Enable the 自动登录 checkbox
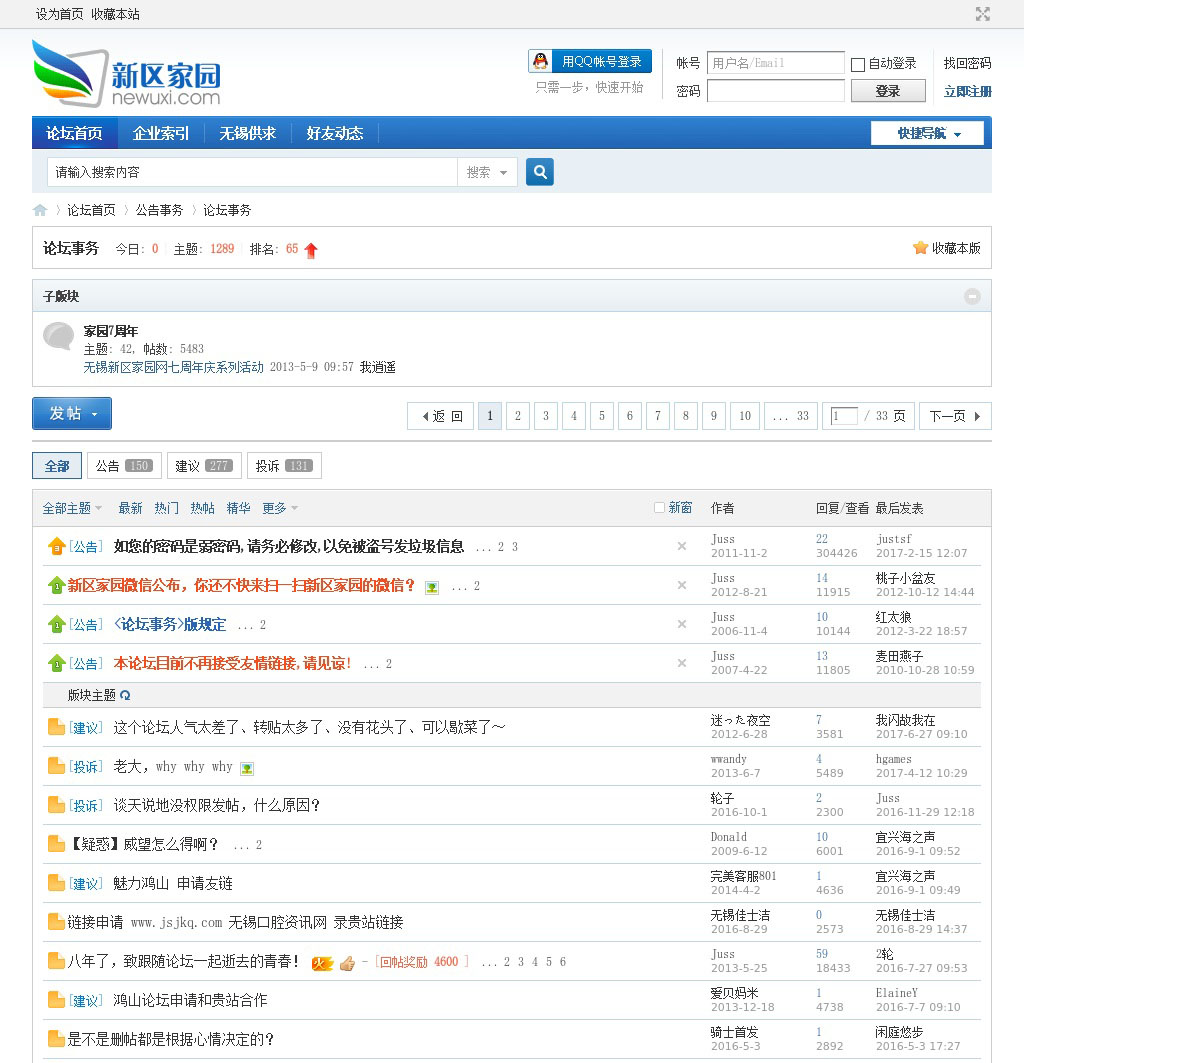The height and width of the screenshot is (1063, 1200). [x=858, y=64]
